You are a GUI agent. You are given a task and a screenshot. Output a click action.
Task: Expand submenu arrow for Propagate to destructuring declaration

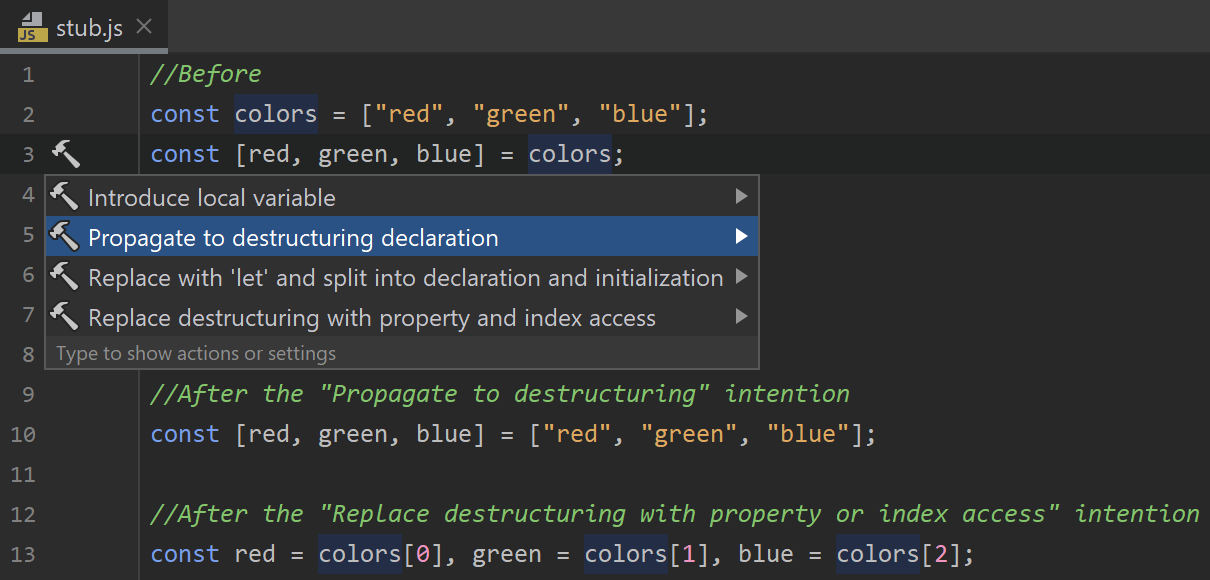pos(741,237)
